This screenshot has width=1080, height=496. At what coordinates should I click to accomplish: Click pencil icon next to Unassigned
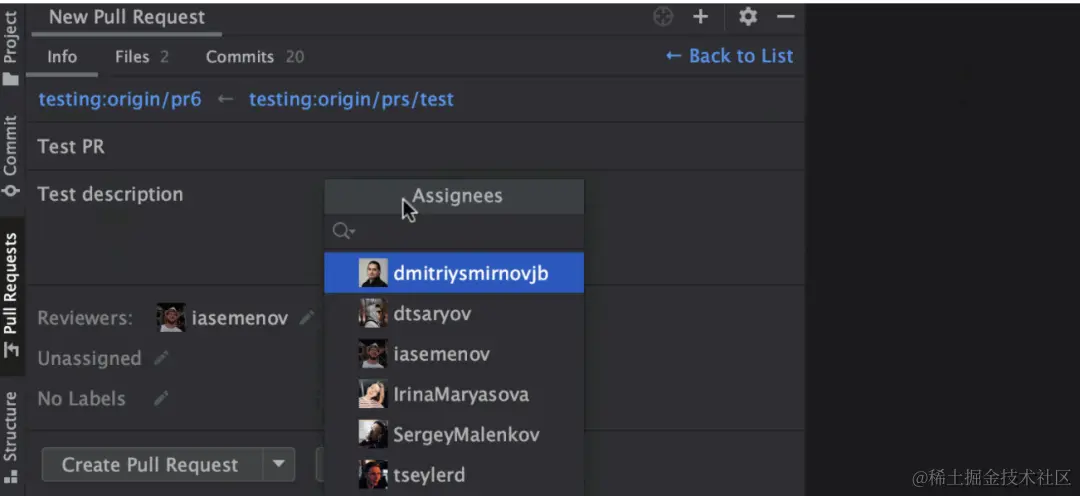pos(161,358)
